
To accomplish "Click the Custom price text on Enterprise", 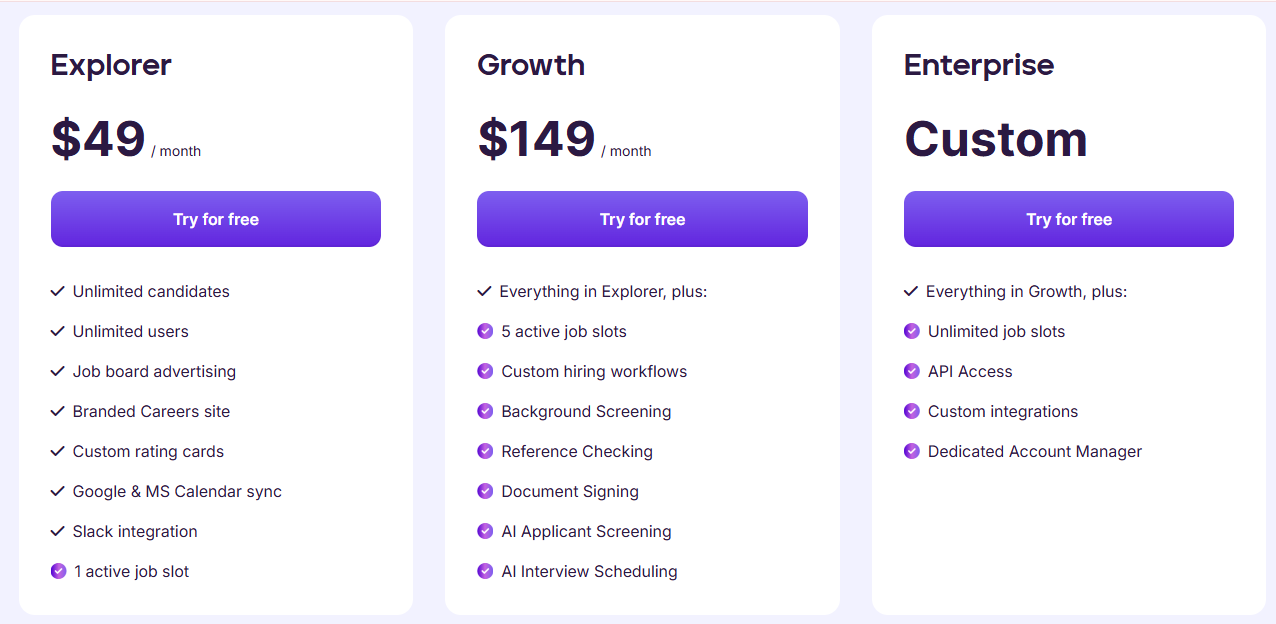I will point(996,139).
